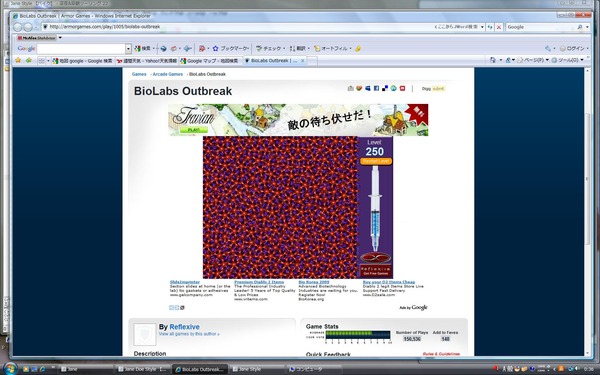The height and width of the screenshot is (375, 600).
Task: Switch to Jane Style taskbar window
Action: click(x=257, y=369)
